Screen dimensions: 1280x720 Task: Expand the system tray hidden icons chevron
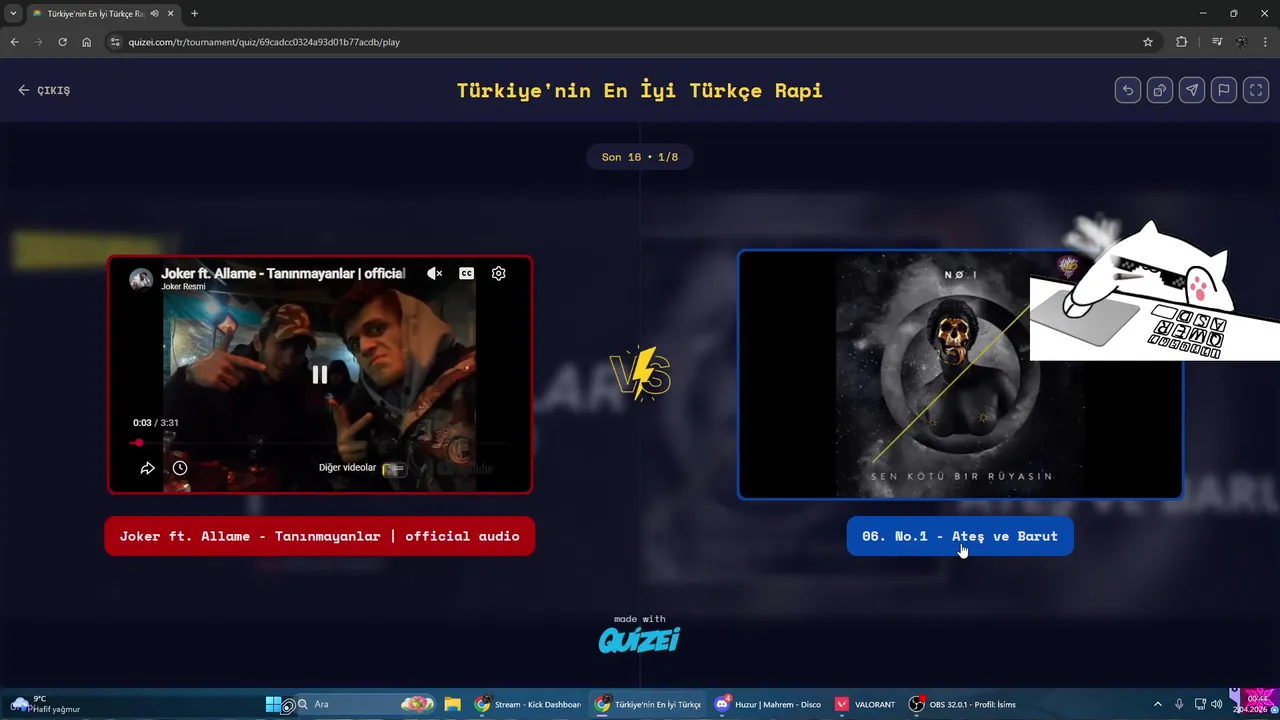[x=1158, y=704]
